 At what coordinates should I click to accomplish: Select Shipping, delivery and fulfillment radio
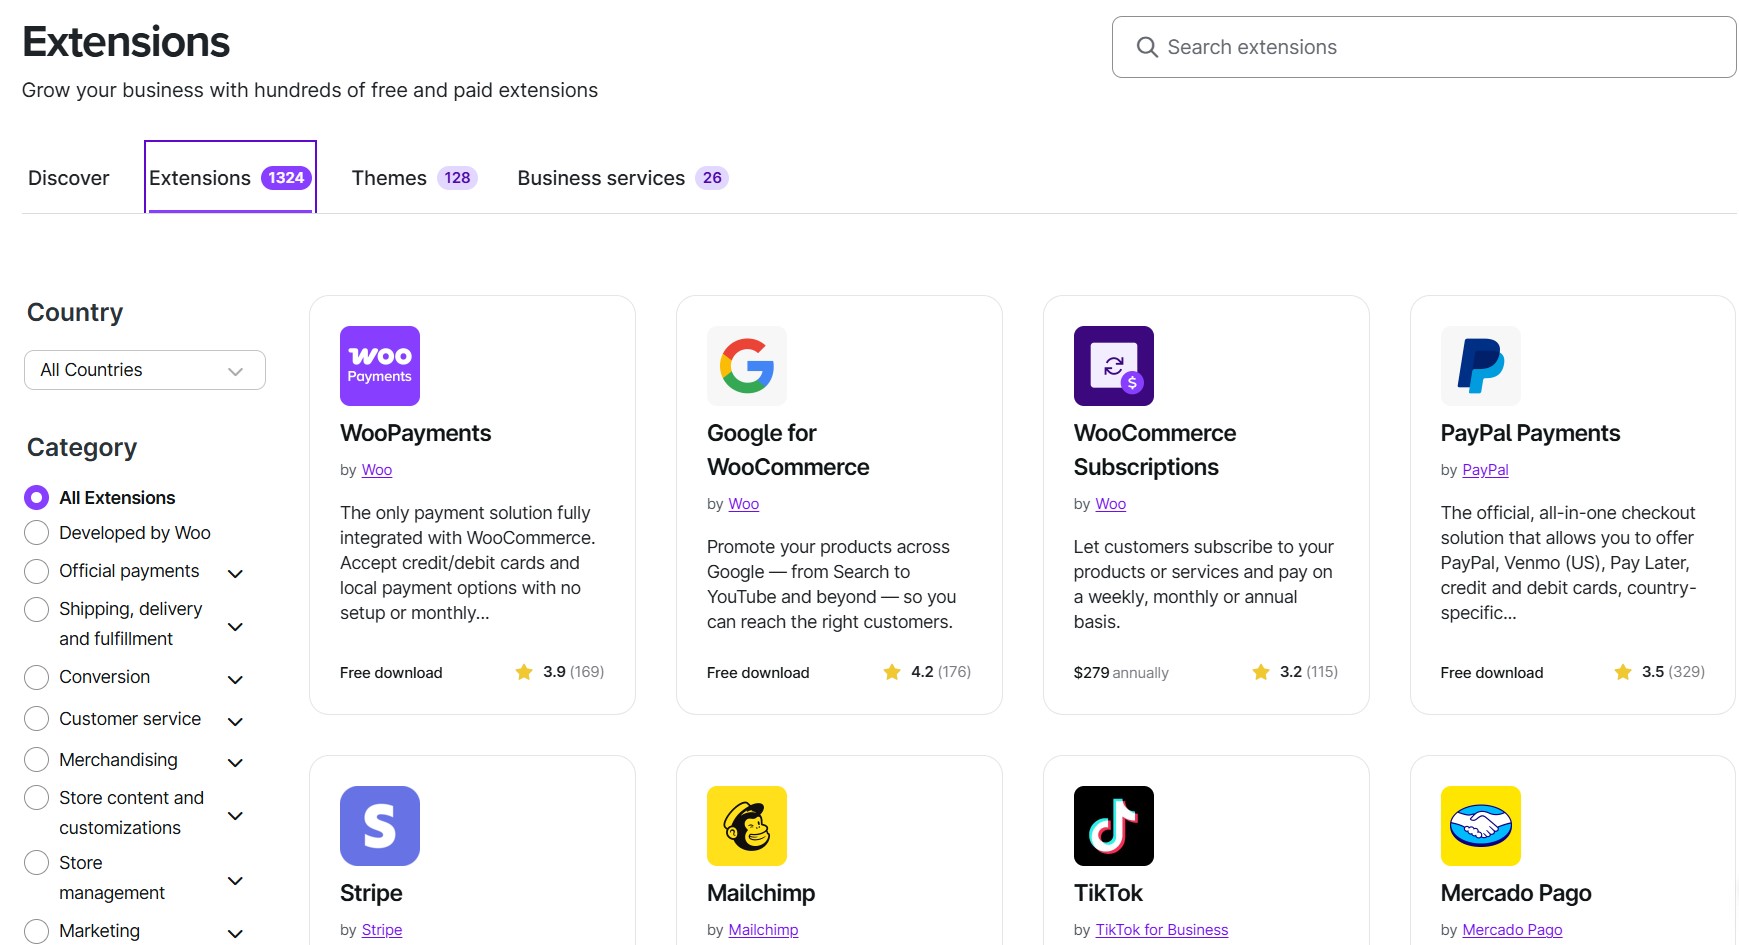tap(36, 609)
